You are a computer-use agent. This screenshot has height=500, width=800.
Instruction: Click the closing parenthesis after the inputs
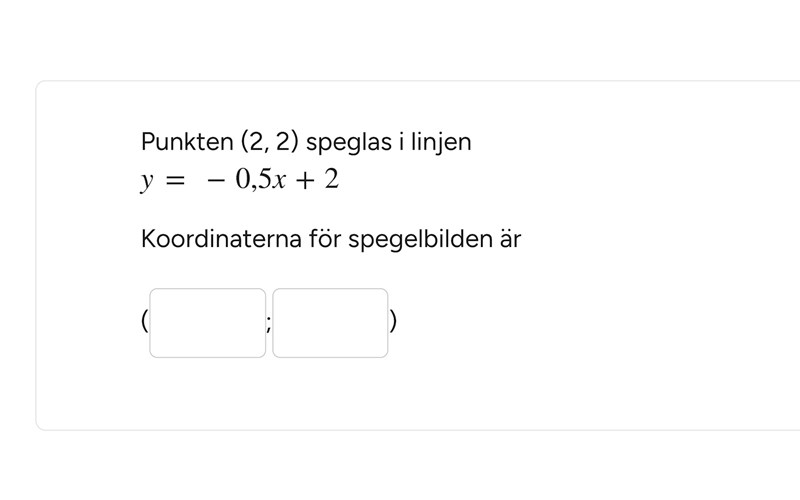394,322
